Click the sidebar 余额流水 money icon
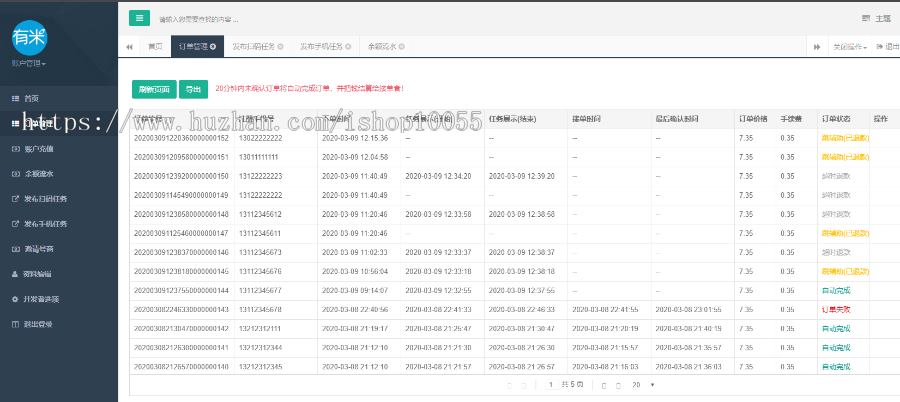900x402 pixels. coord(15,173)
